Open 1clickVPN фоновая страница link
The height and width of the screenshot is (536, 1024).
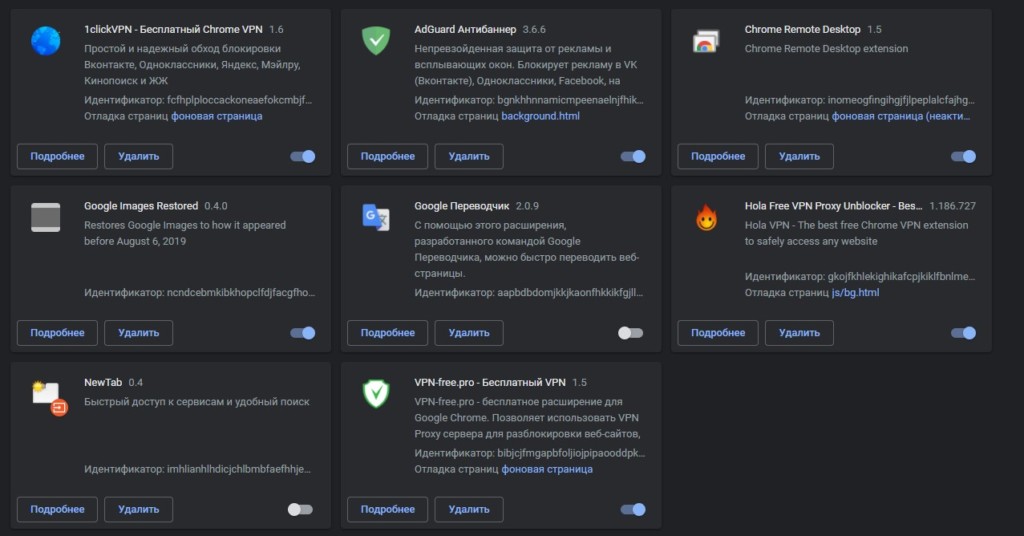[217, 116]
